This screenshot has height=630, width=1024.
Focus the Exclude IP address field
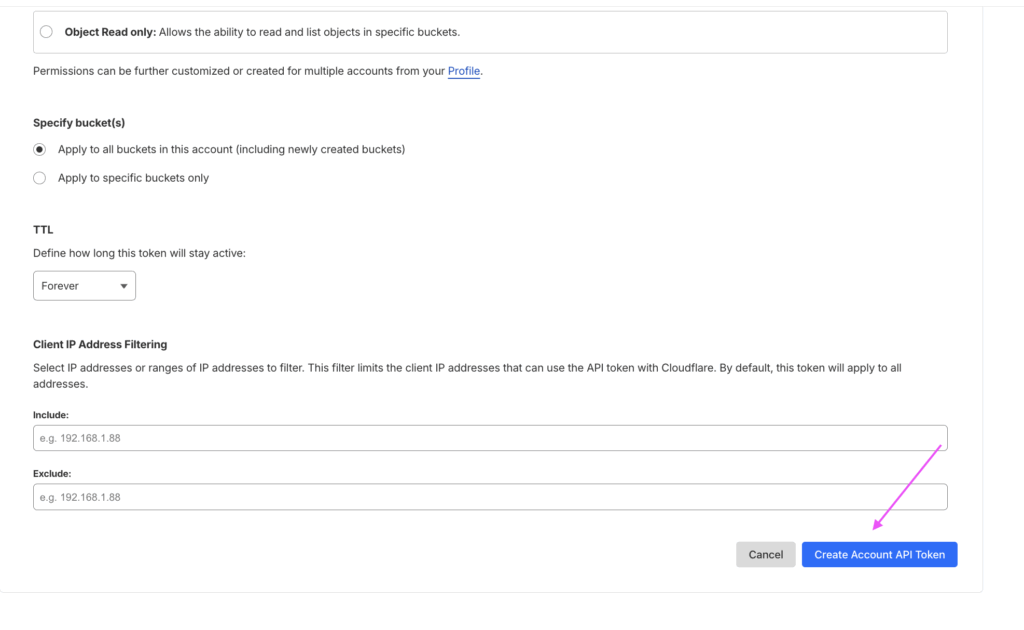pyautogui.click(x=490, y=497)
